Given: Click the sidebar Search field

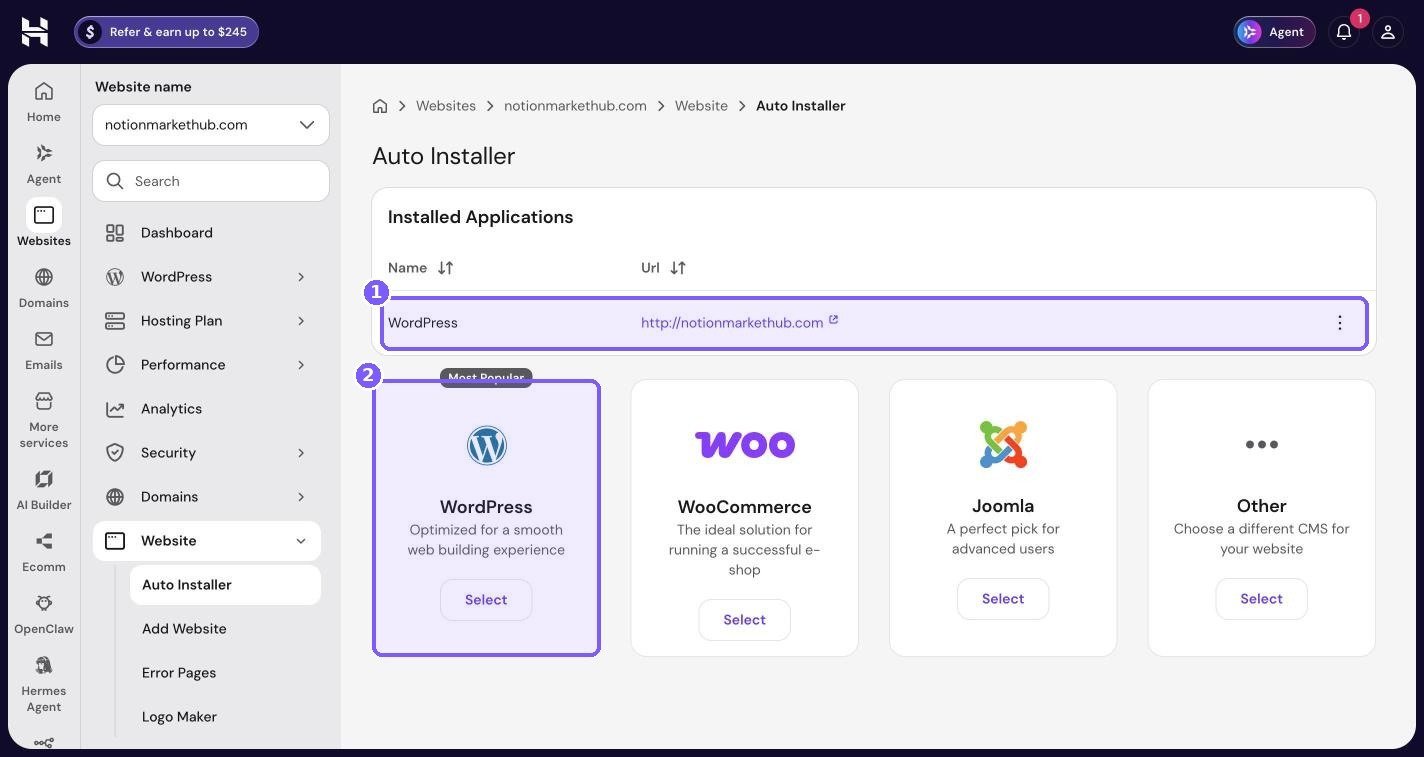Looking at the screenshot, I should click(211, 181).
